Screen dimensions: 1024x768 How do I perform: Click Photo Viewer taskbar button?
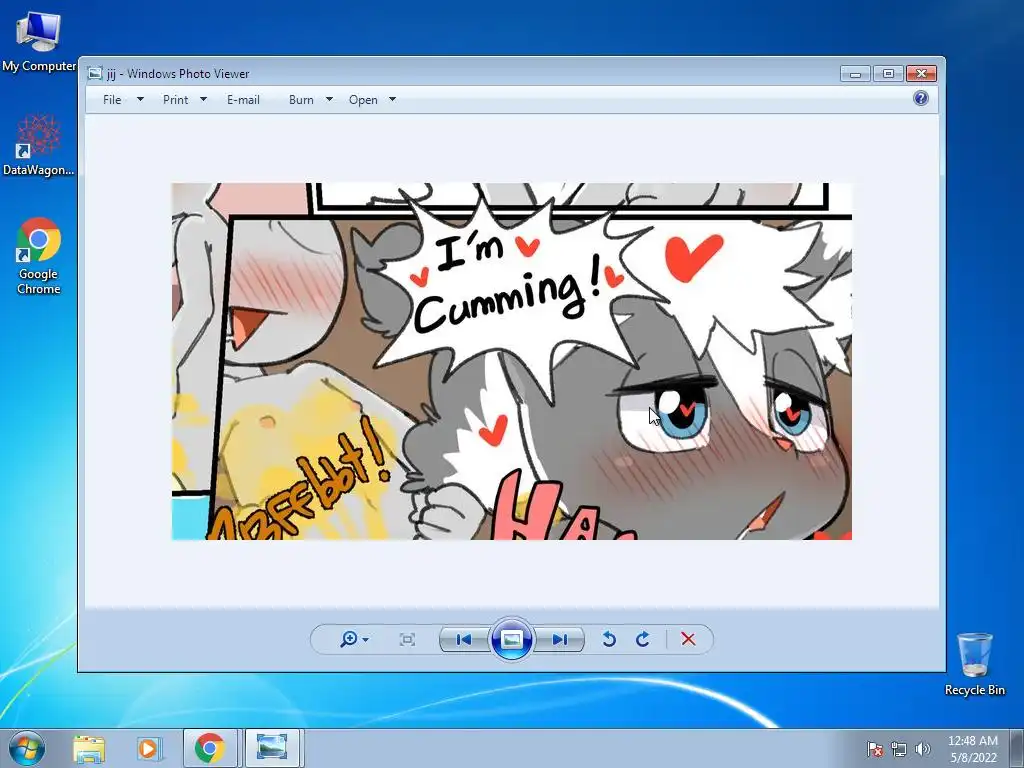coord(272,748)
